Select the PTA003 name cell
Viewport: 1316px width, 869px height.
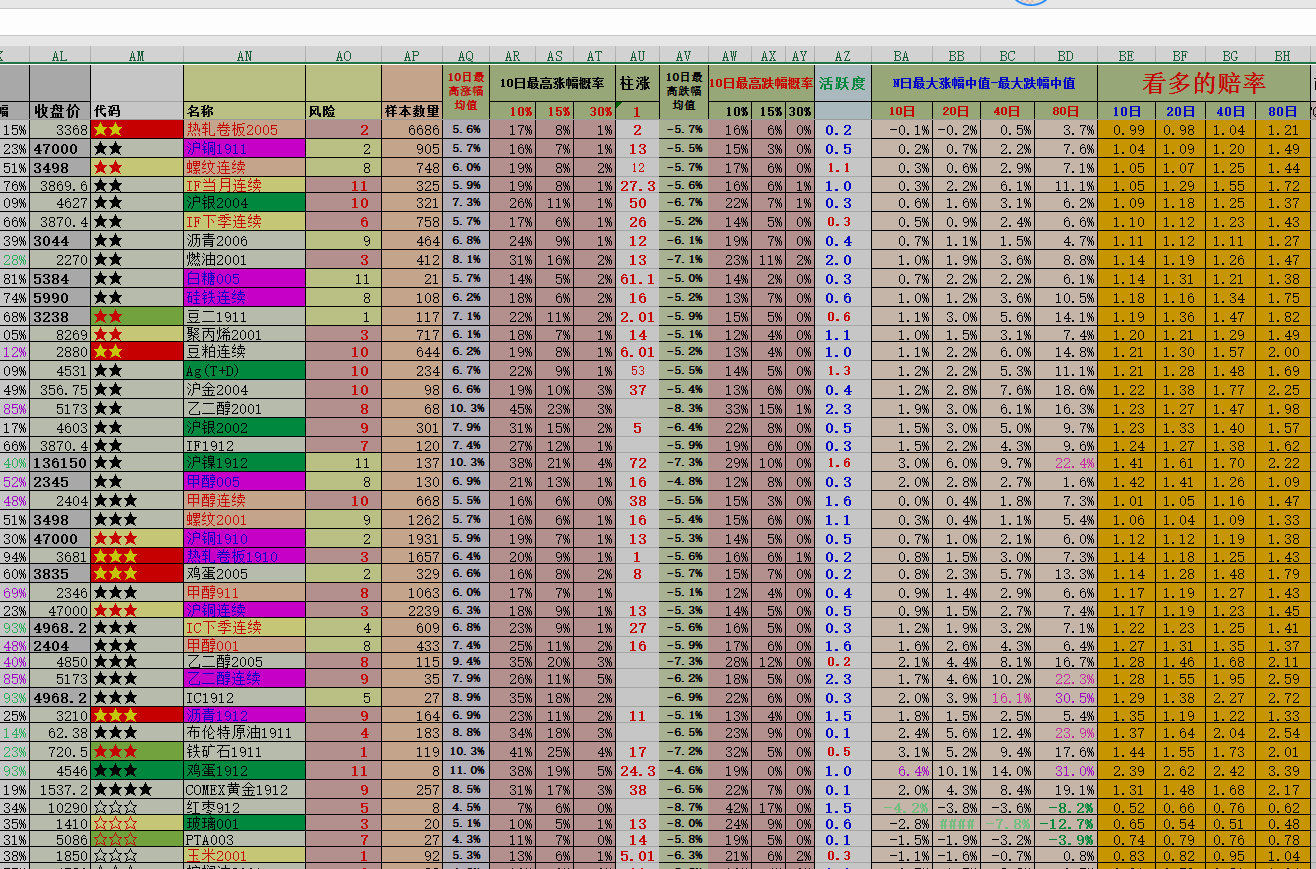tap(244, 840)
